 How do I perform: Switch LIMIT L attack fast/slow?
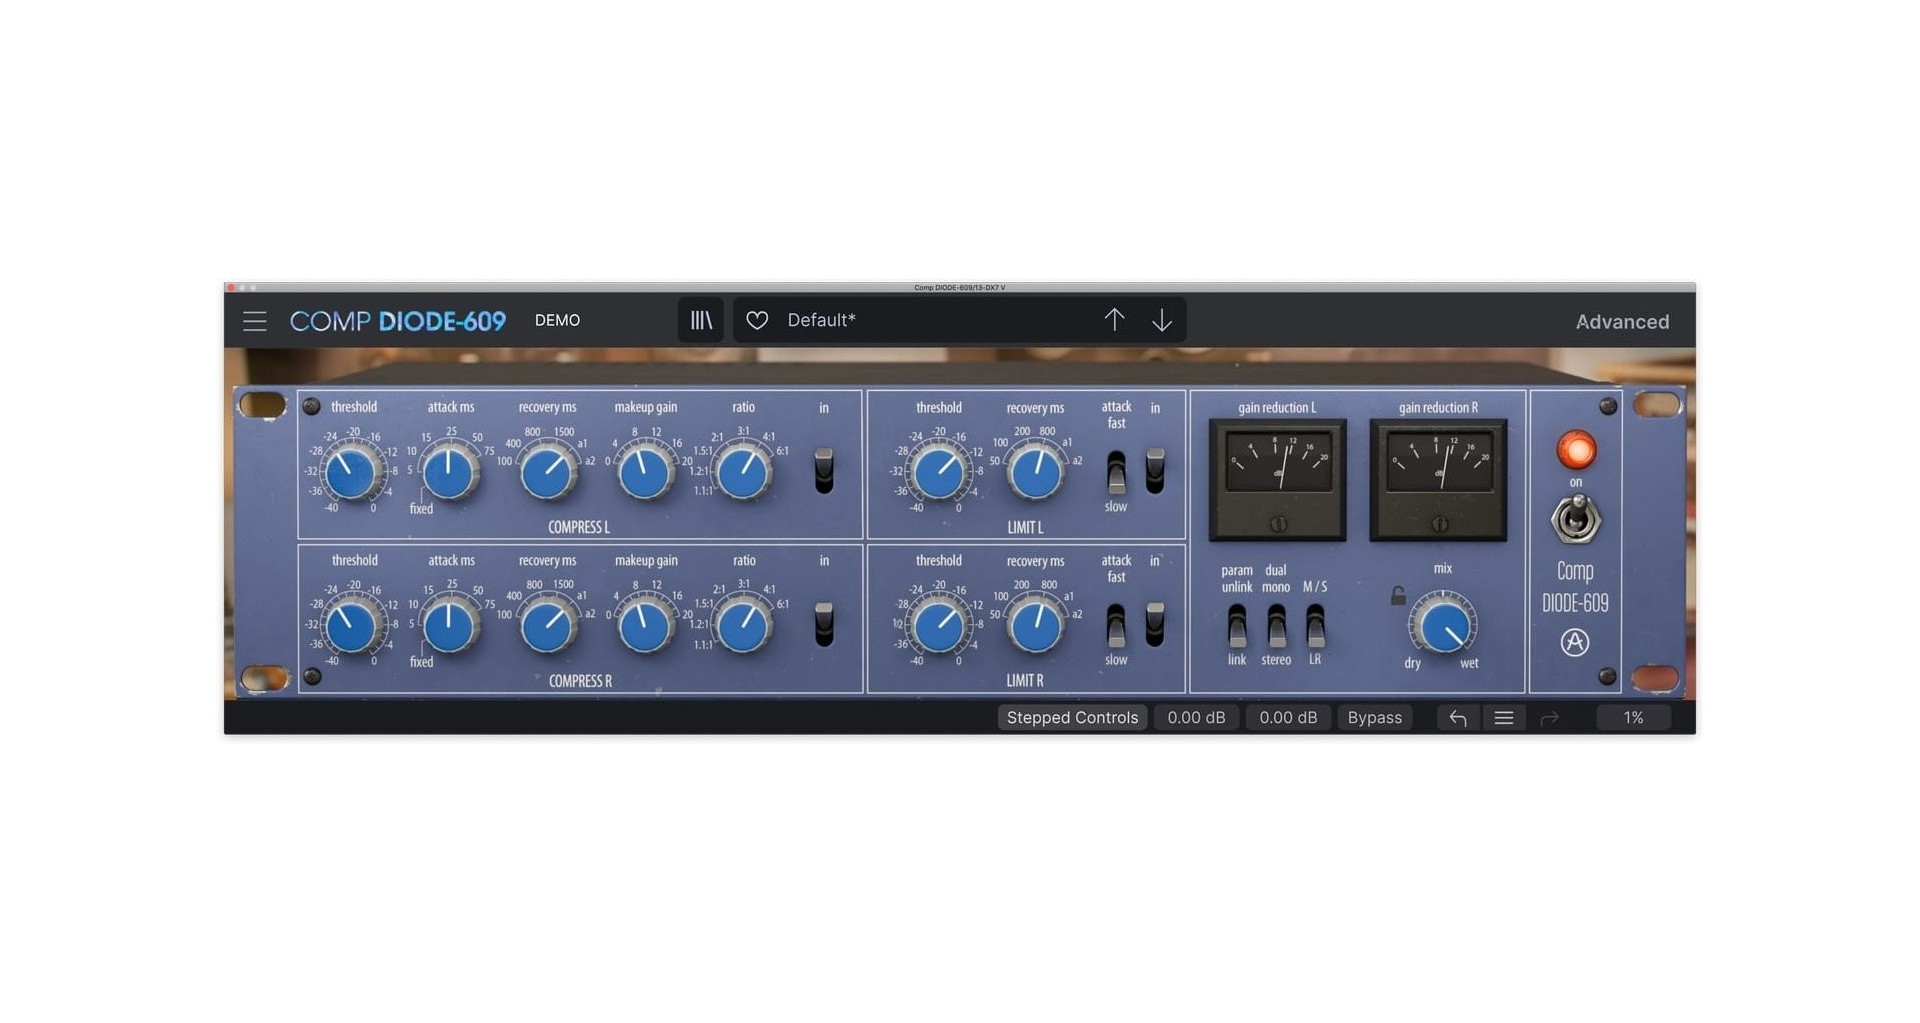[x=1116, y=472]
